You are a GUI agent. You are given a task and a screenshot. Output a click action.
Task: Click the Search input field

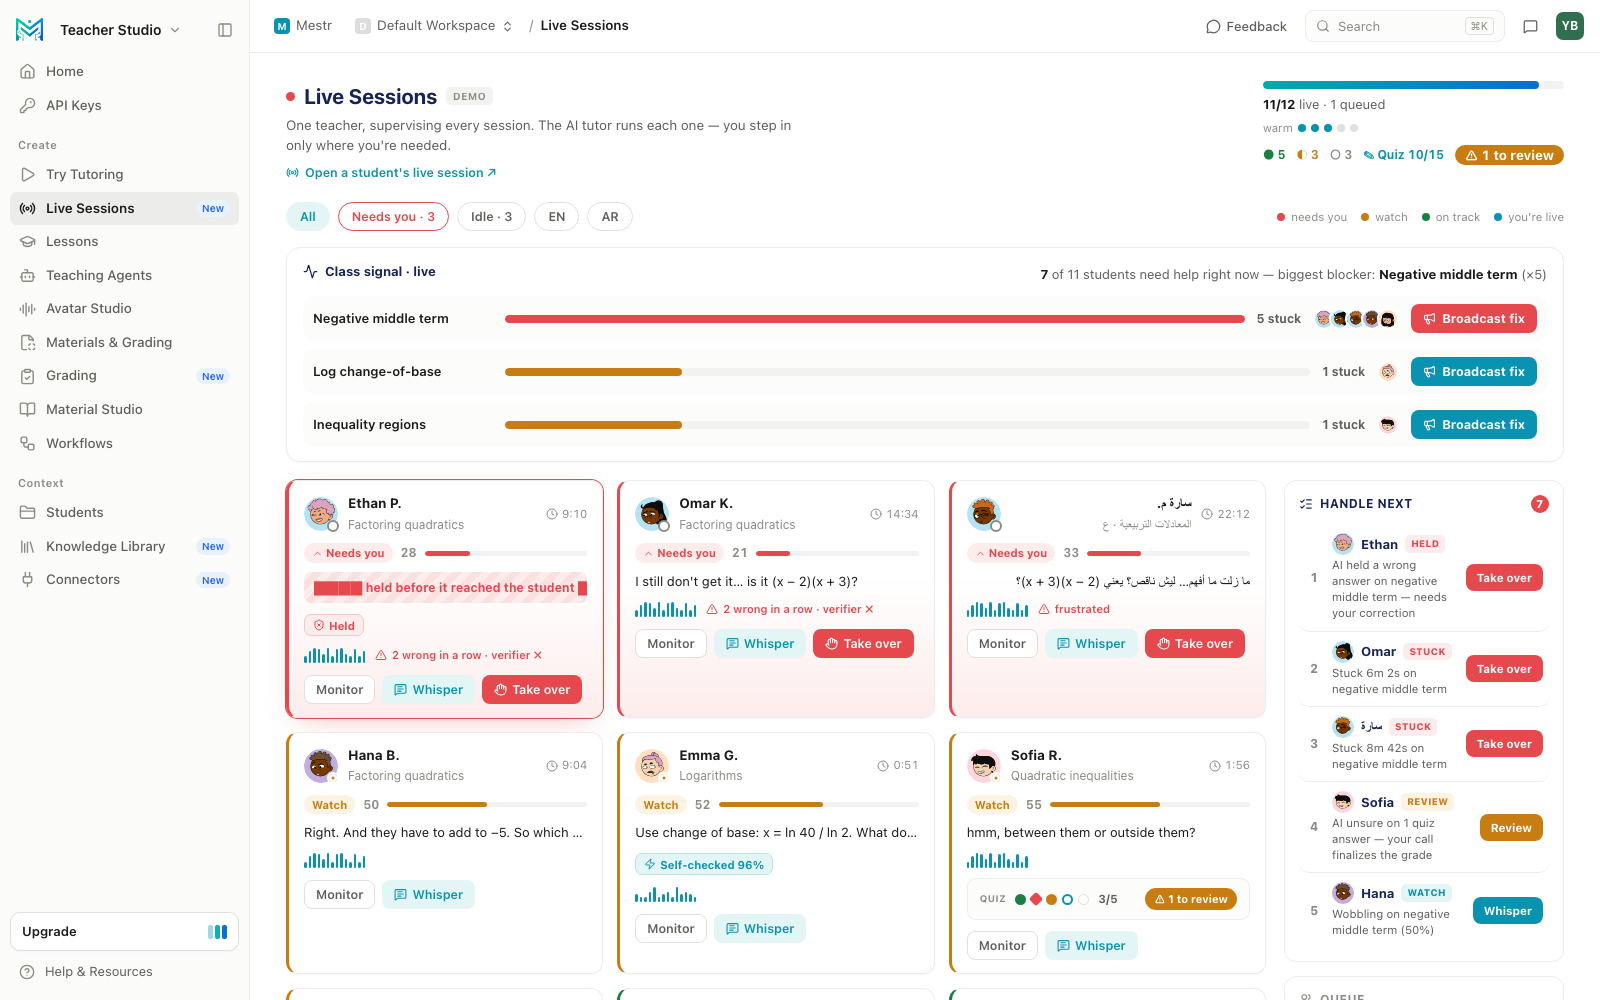[x=1405, y=26]
